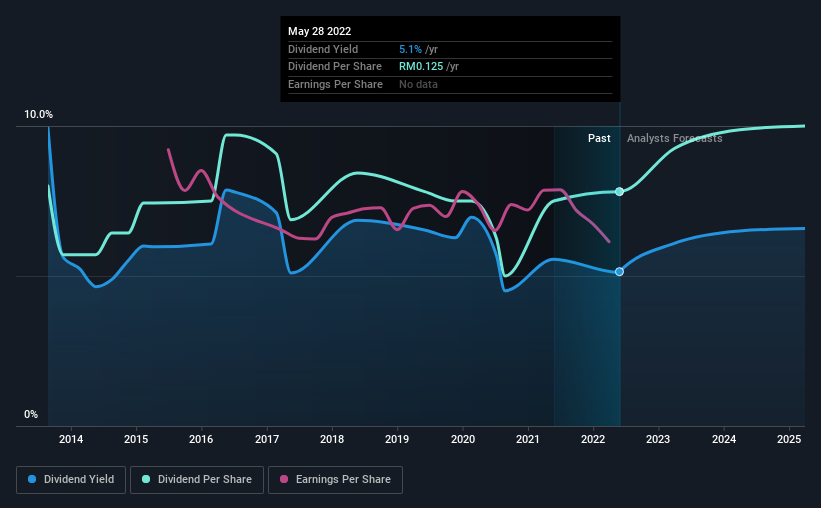Click the Past region label
The height and width of the screenshot is (508, 821).
point(599,138)
